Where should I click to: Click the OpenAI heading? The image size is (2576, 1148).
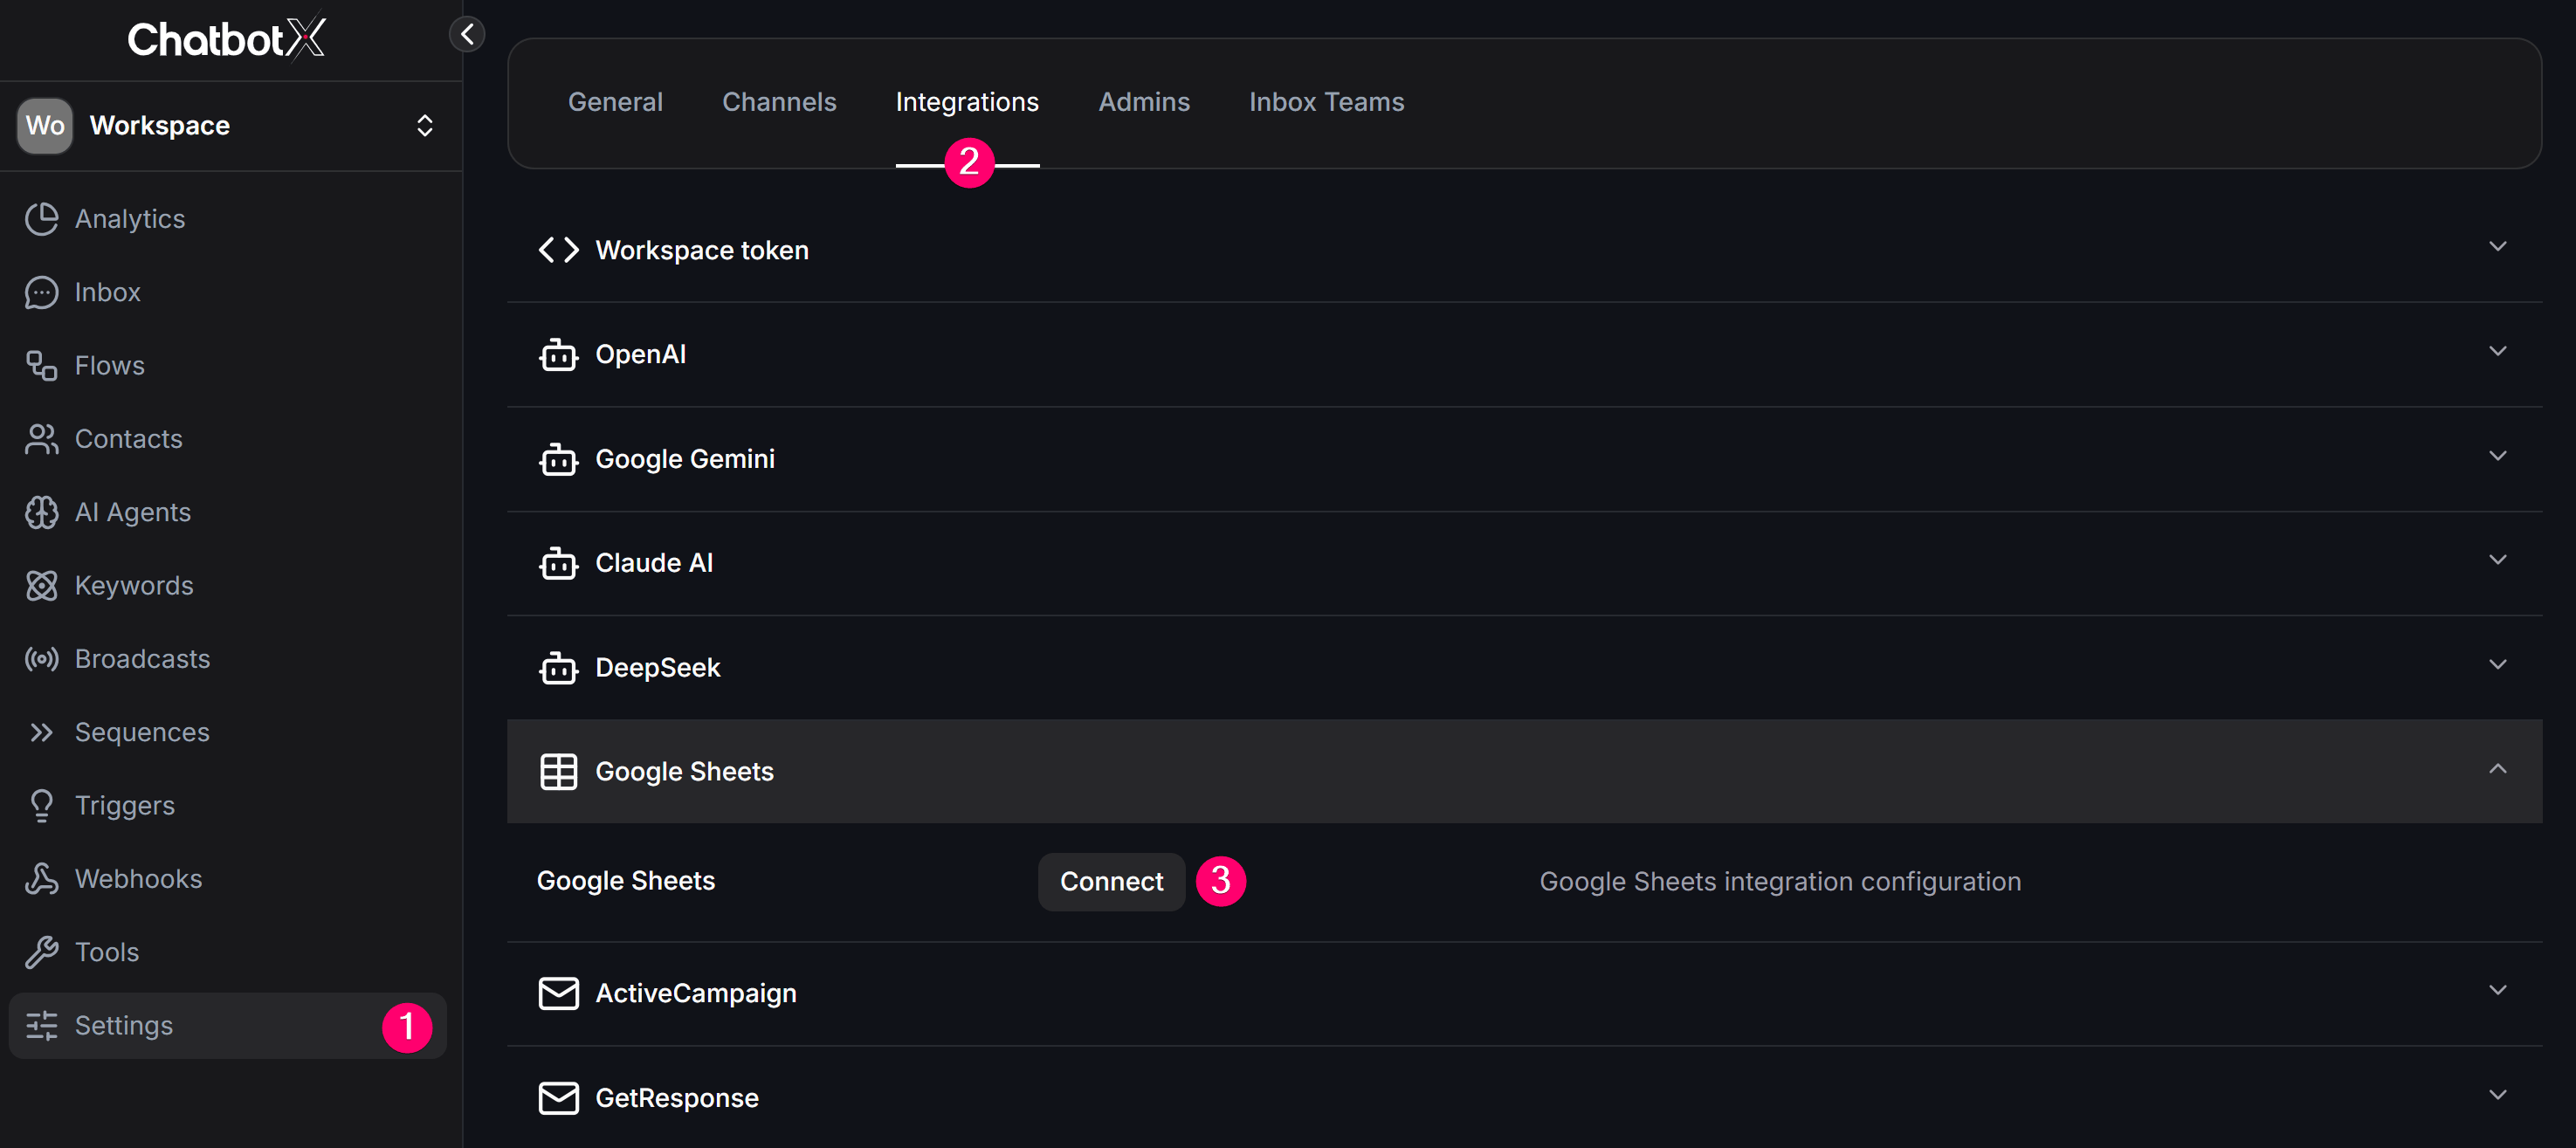click(x=640, y=354)
